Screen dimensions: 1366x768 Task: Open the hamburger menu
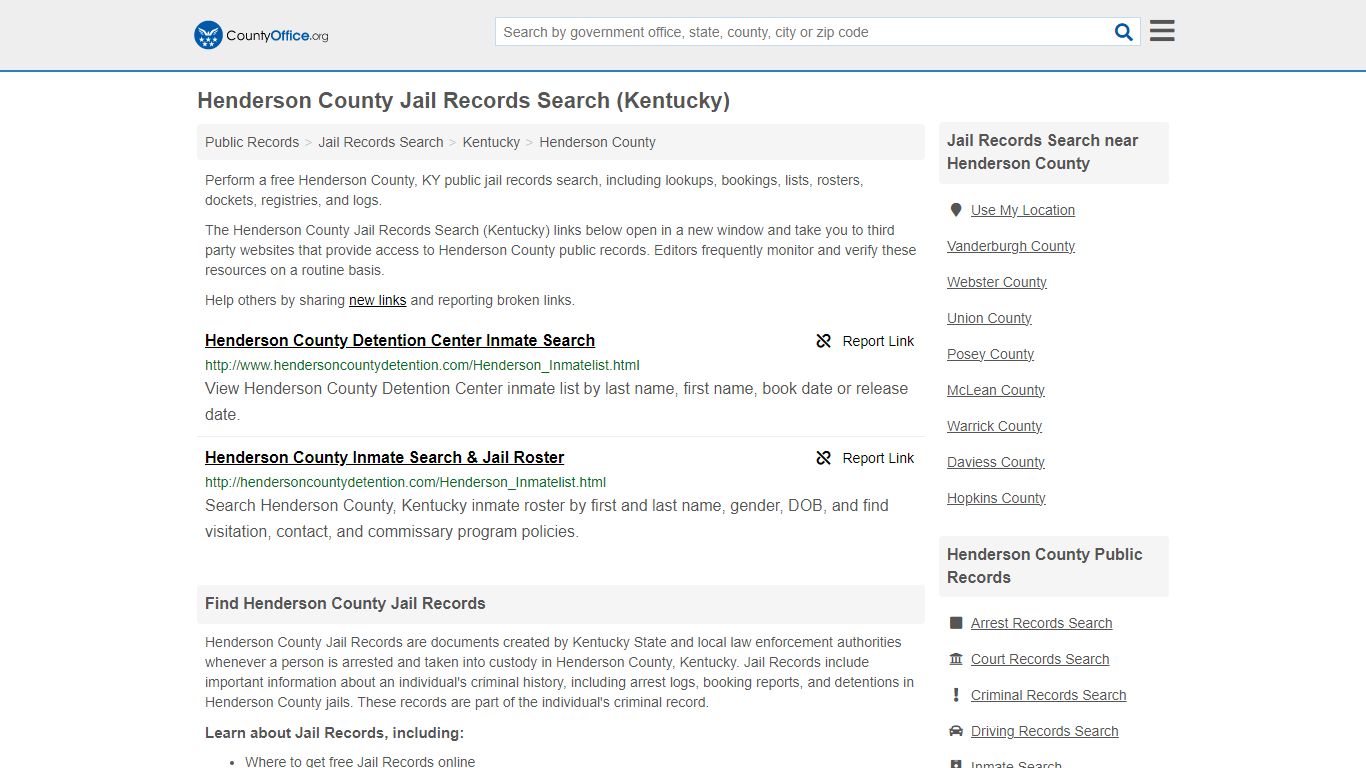tap(1162, 31)
